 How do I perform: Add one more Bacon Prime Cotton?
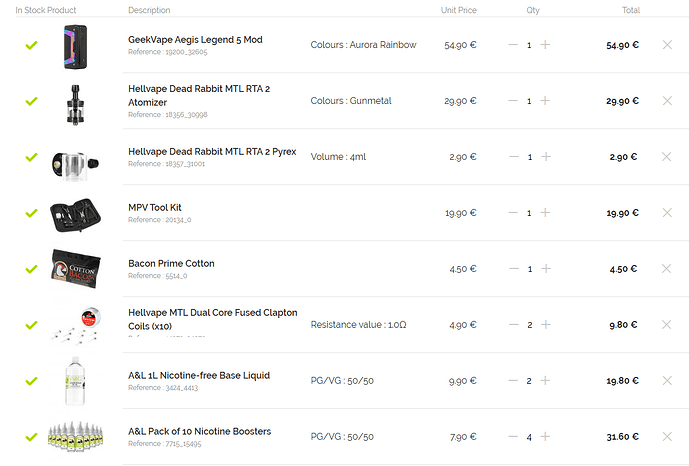(546, 268)
